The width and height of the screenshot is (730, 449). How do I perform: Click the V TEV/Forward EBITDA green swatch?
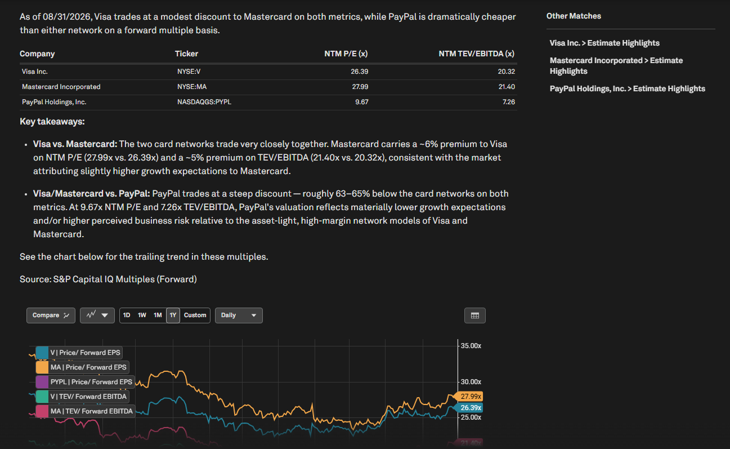coord(42,396)
